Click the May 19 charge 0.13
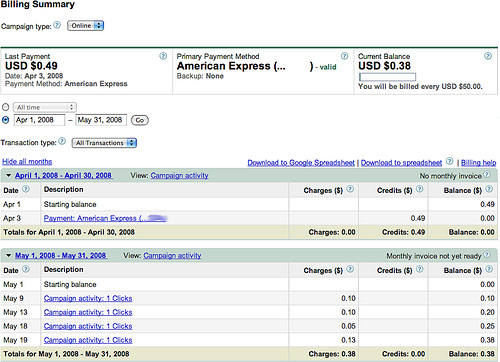Image resolution: width=500 pixels, height=362 pixels. point(348,340)
